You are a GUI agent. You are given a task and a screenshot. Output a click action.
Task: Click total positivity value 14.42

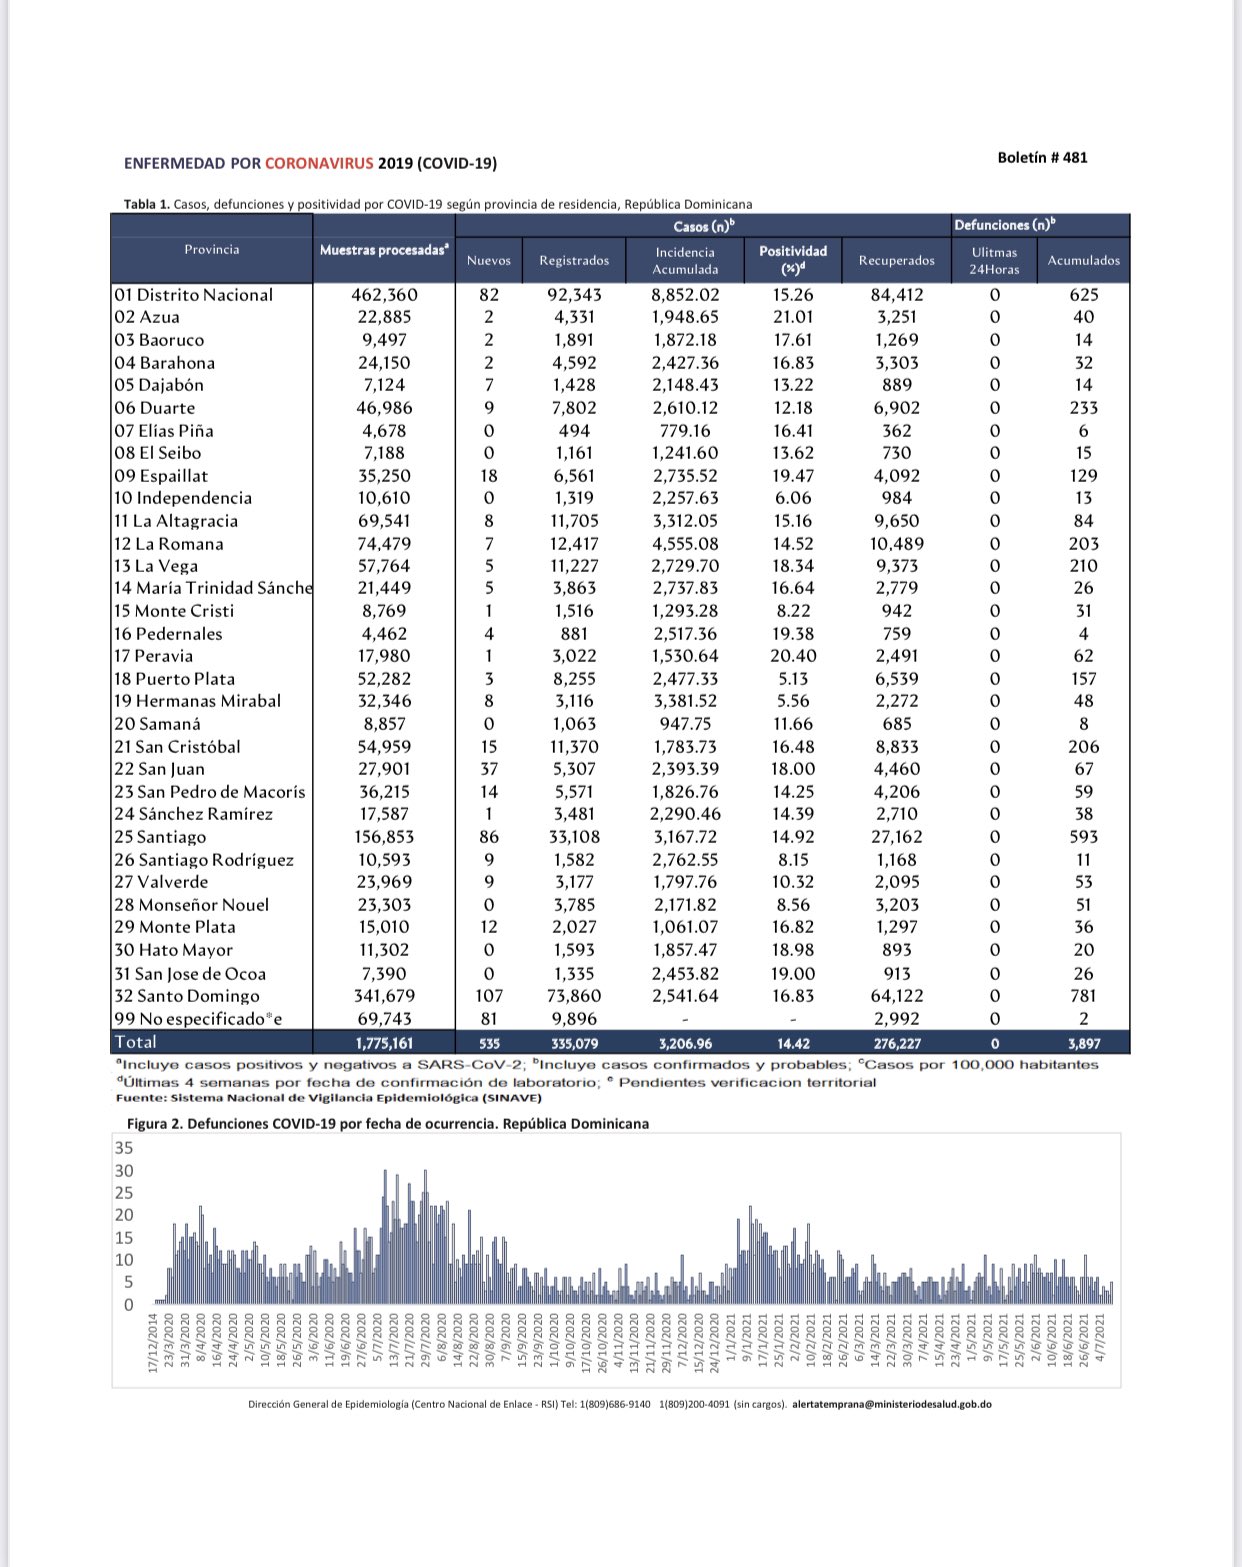click(x=793, y=1043)
